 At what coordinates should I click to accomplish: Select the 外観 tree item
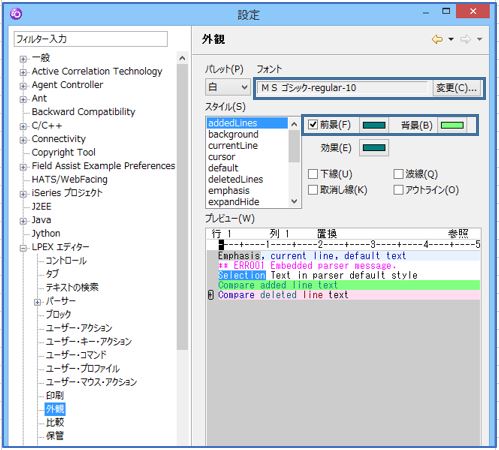tap(55, 409)
